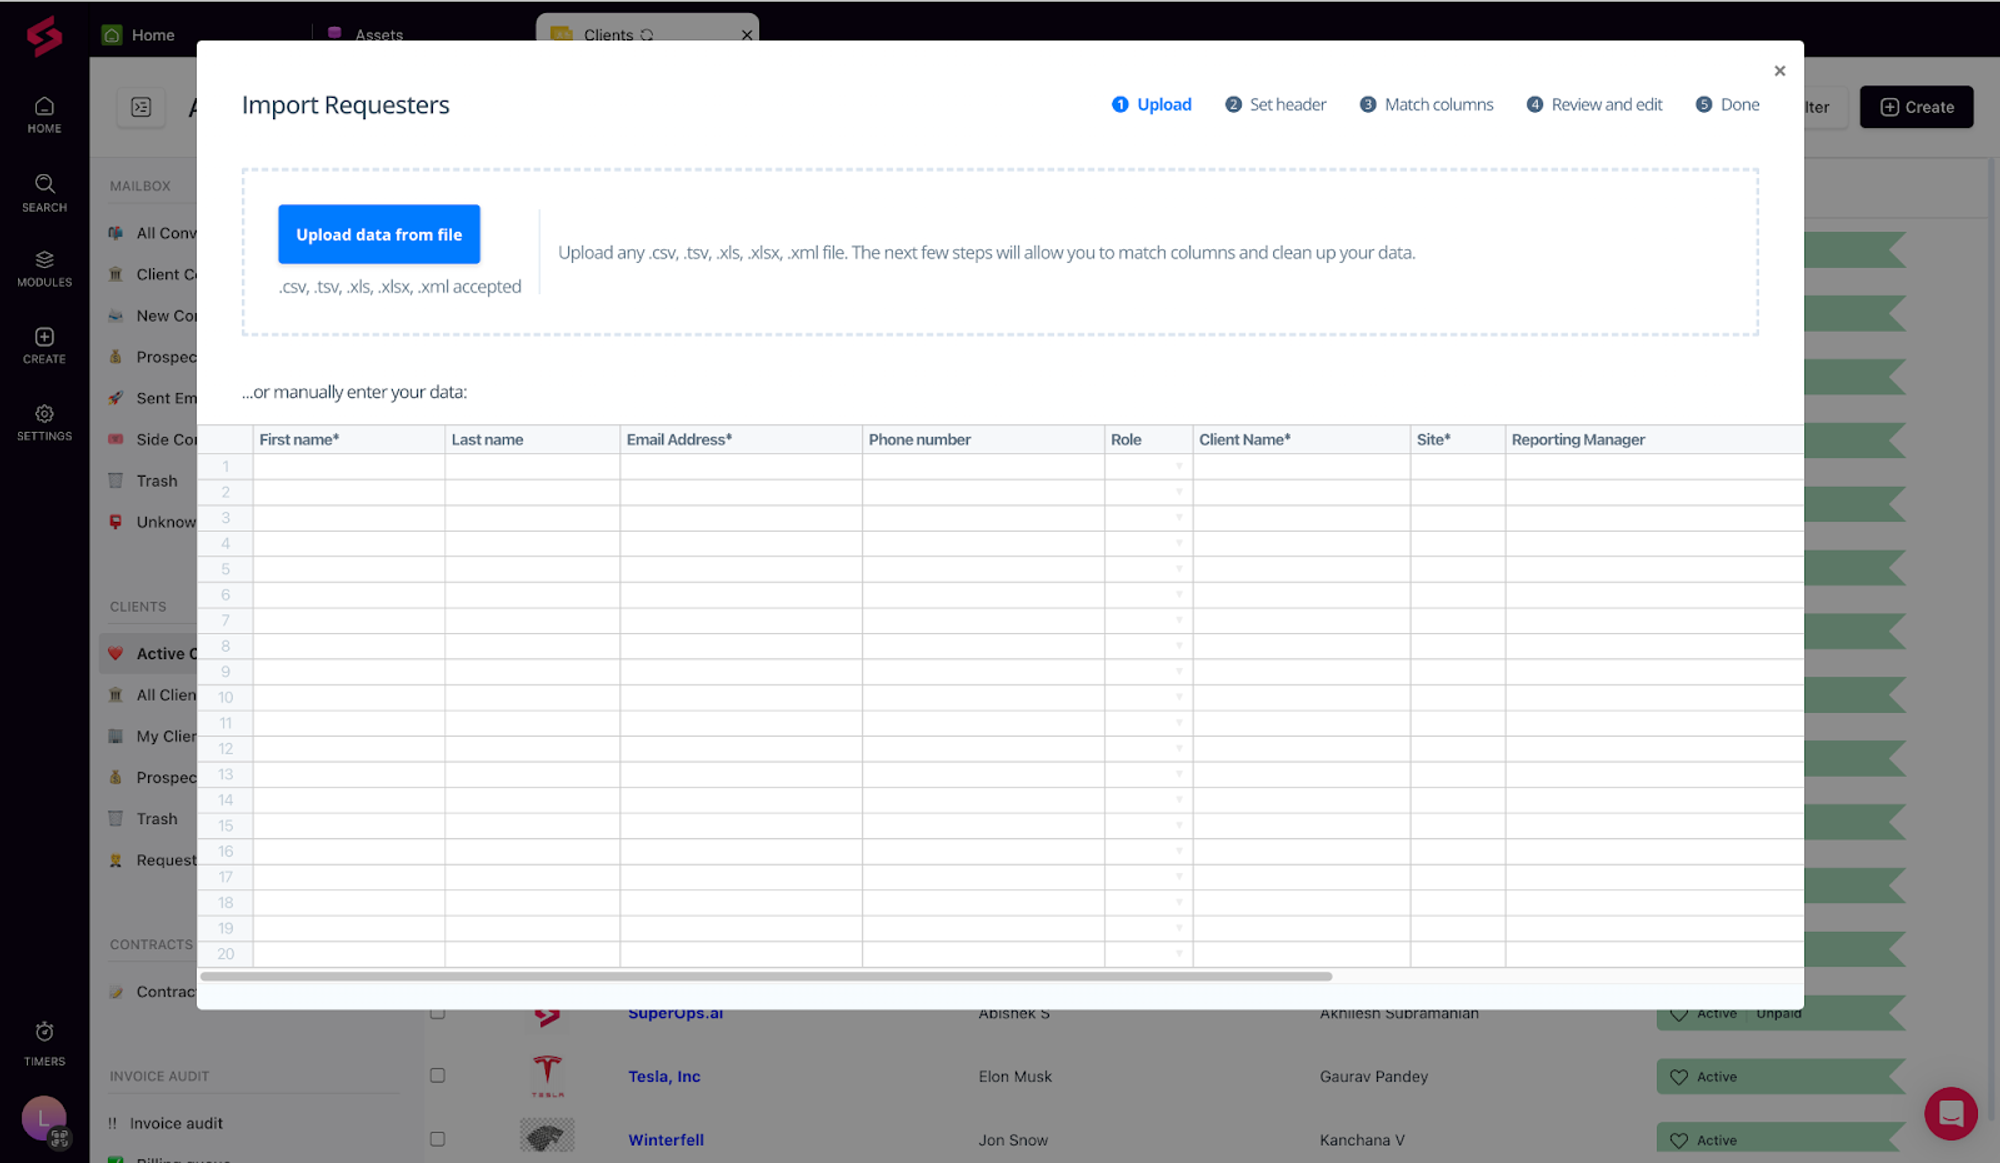2000x1163 pixels.
Task: Click the Tesla logo thumbnail
Action: [x=547, y=1076]
